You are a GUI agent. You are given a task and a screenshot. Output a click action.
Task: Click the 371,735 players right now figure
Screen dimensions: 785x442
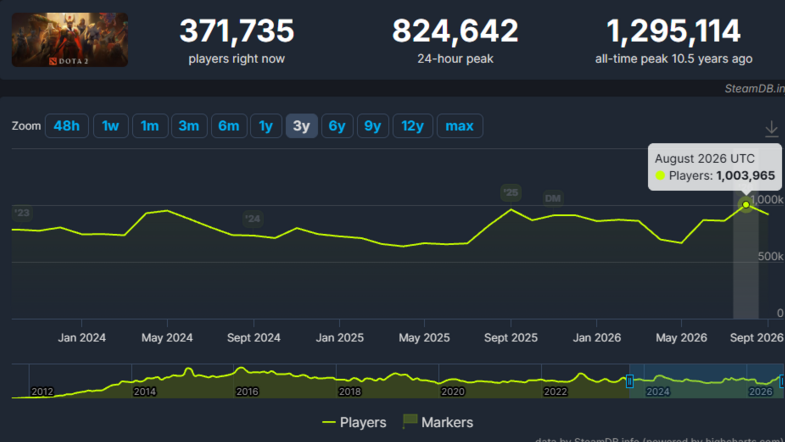[237, 31]
